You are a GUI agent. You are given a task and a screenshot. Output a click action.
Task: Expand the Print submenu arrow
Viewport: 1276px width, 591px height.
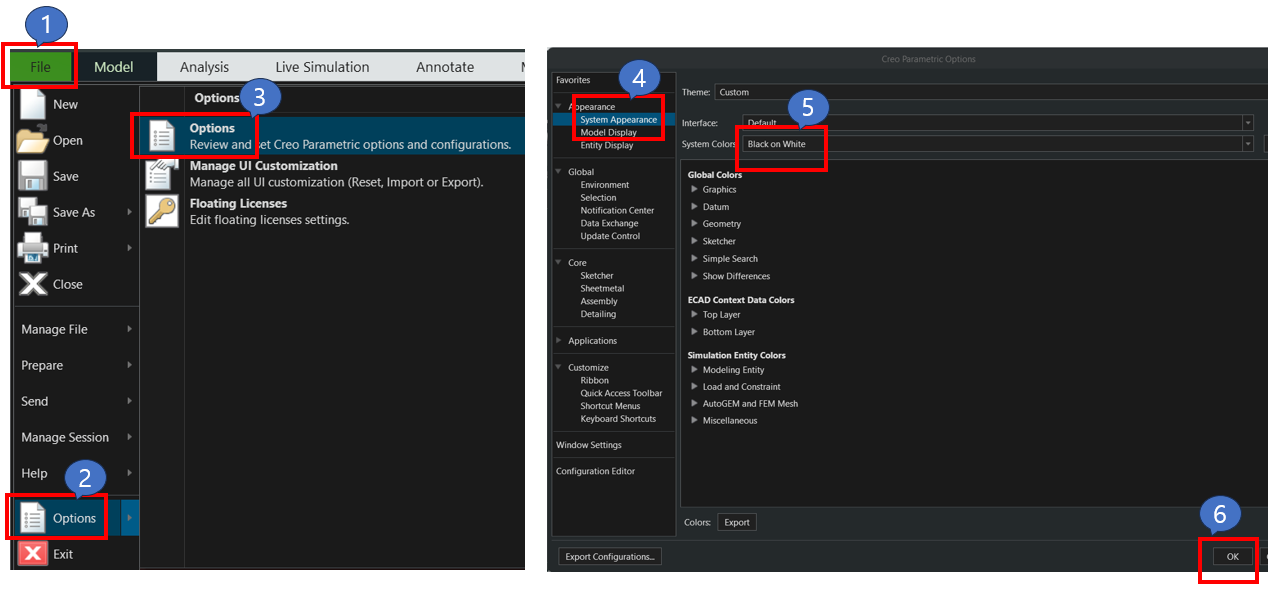[x=130, y=248]
